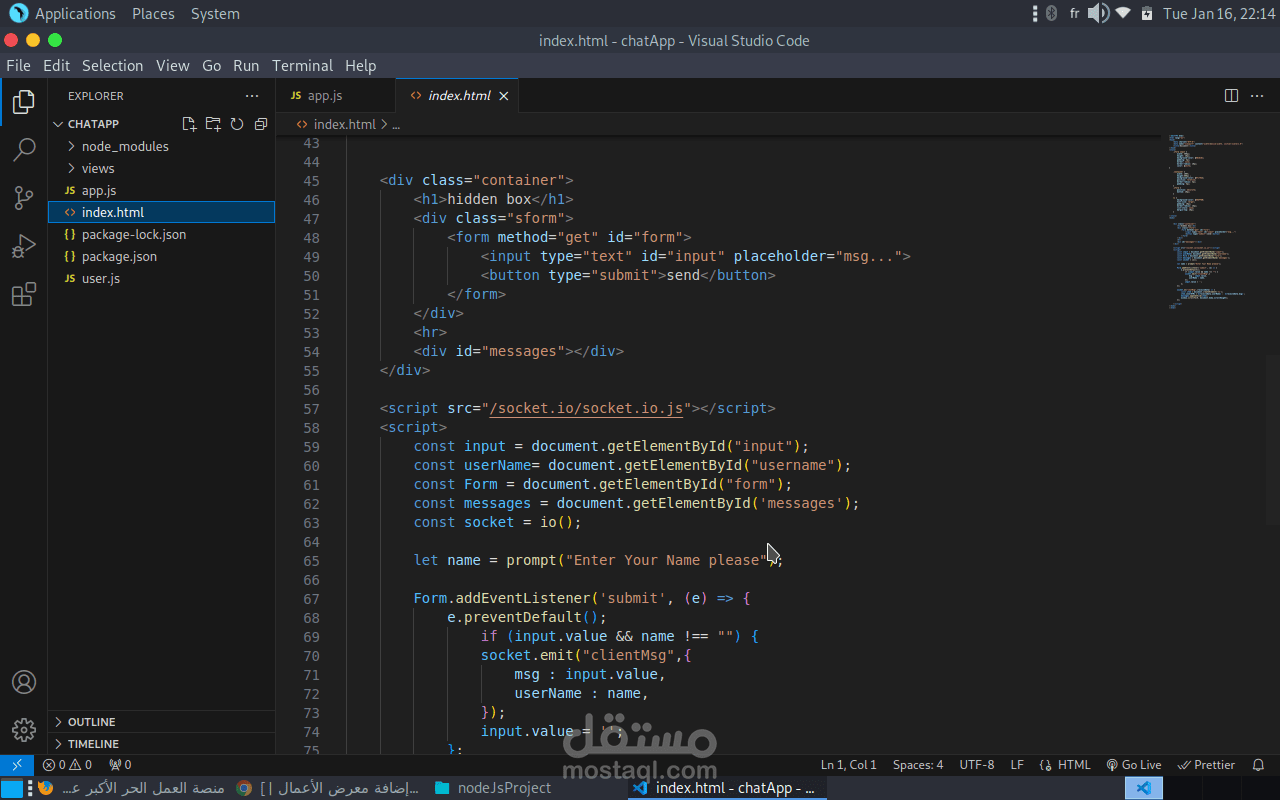Expand the views folder
1280x800 pixels.
pos(98,168)
